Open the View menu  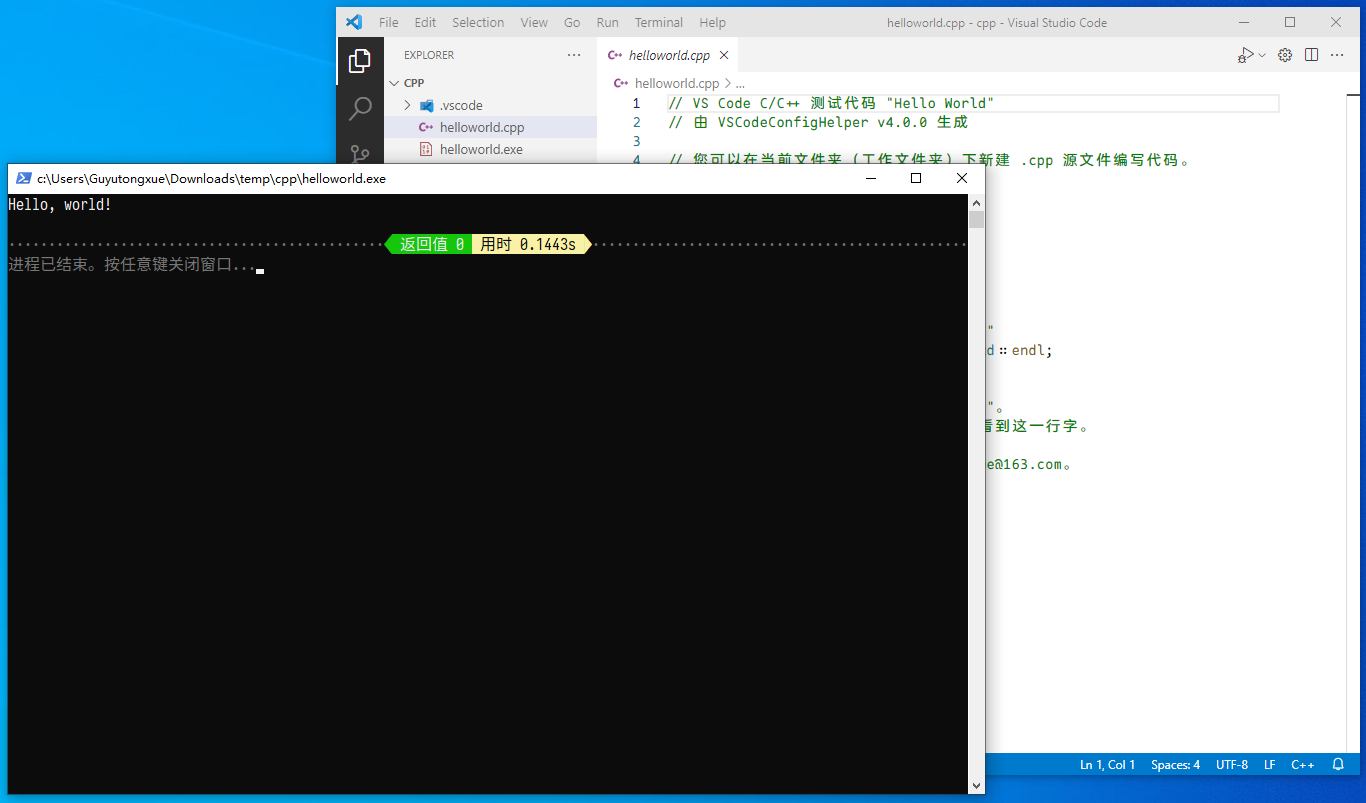tap(534, 22)
